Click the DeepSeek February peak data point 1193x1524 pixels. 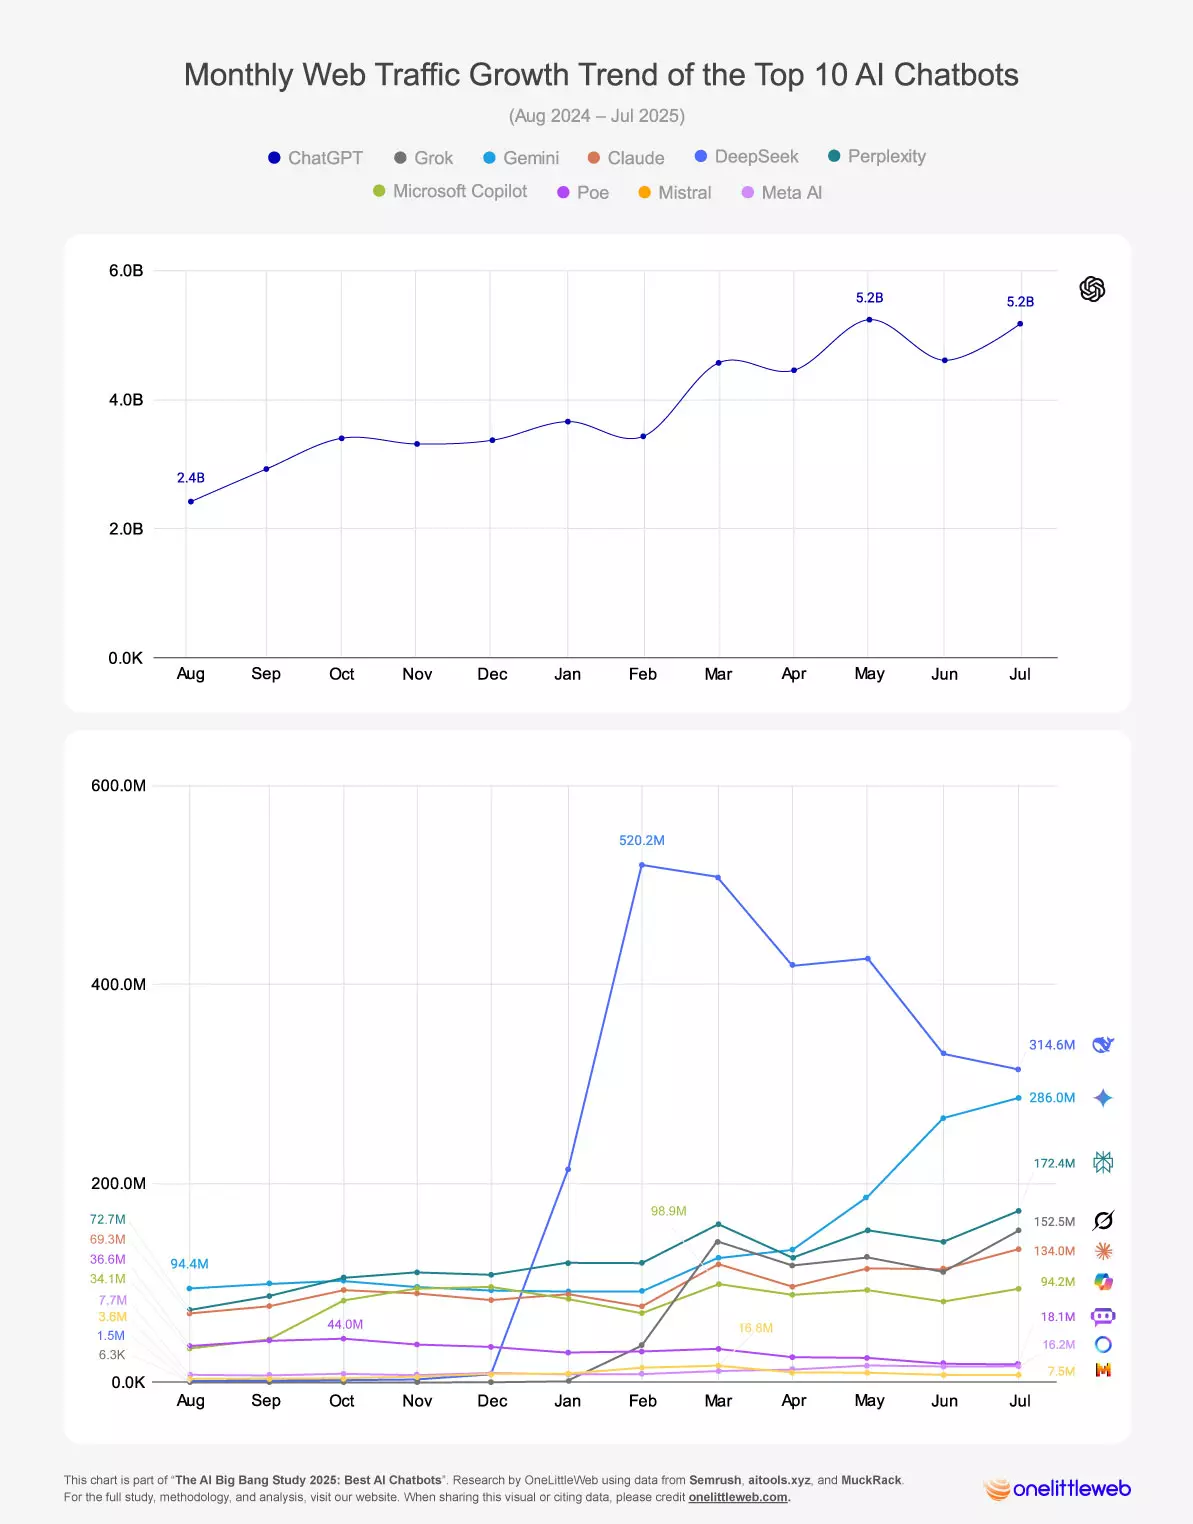642,865
